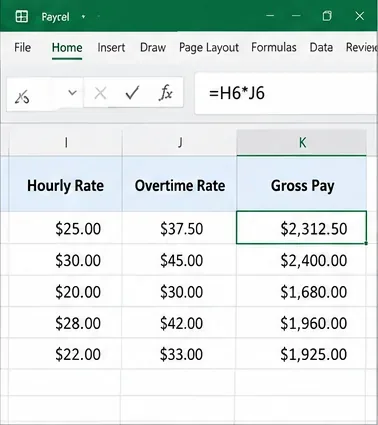Image resolution: width=378 pixels, height=425 pixels.
Task: Confirm formula with the checkmark icon
Action: pyautogui.click(x=132, y=93)
